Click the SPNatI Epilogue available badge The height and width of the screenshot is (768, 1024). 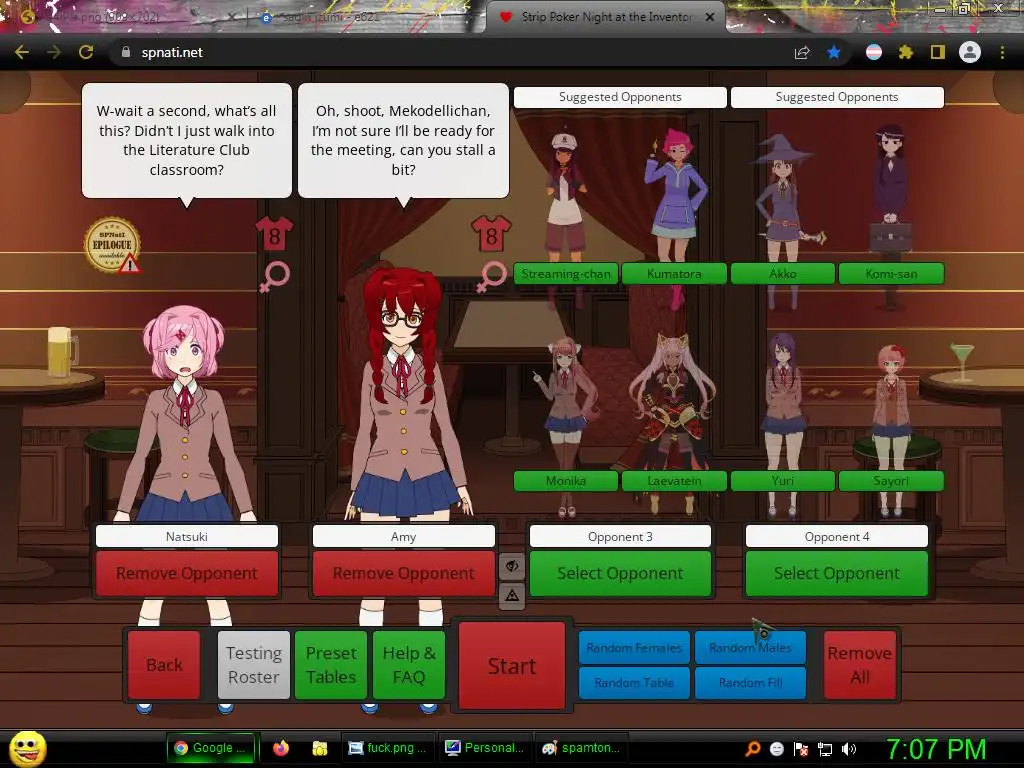point(113,245)
